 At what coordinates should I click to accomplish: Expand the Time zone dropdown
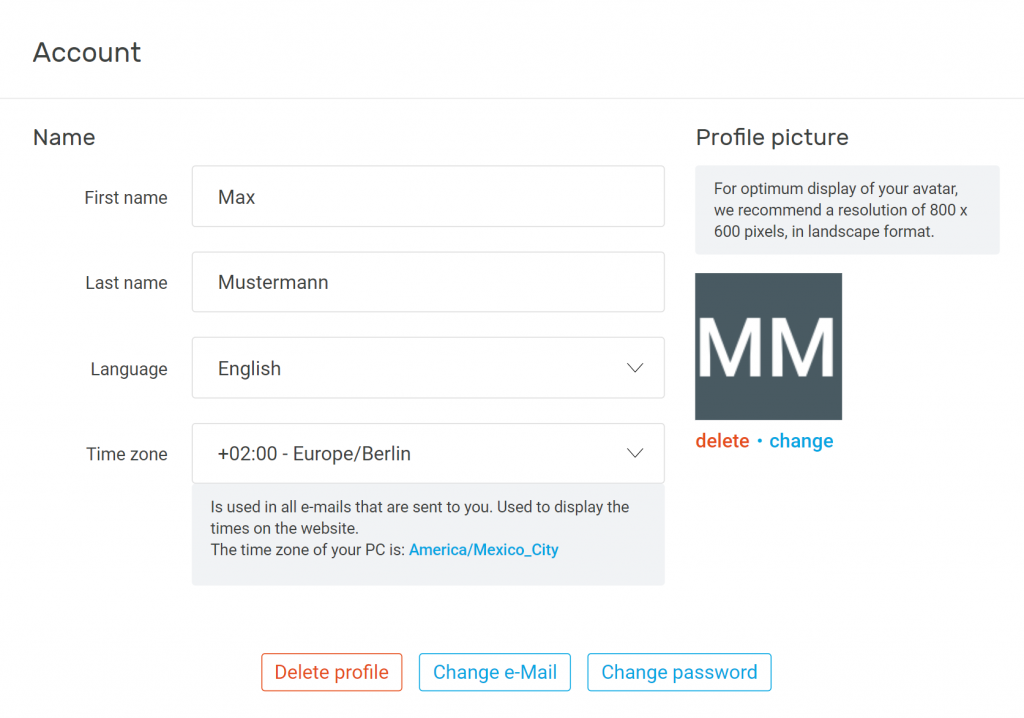coord(428,453)
